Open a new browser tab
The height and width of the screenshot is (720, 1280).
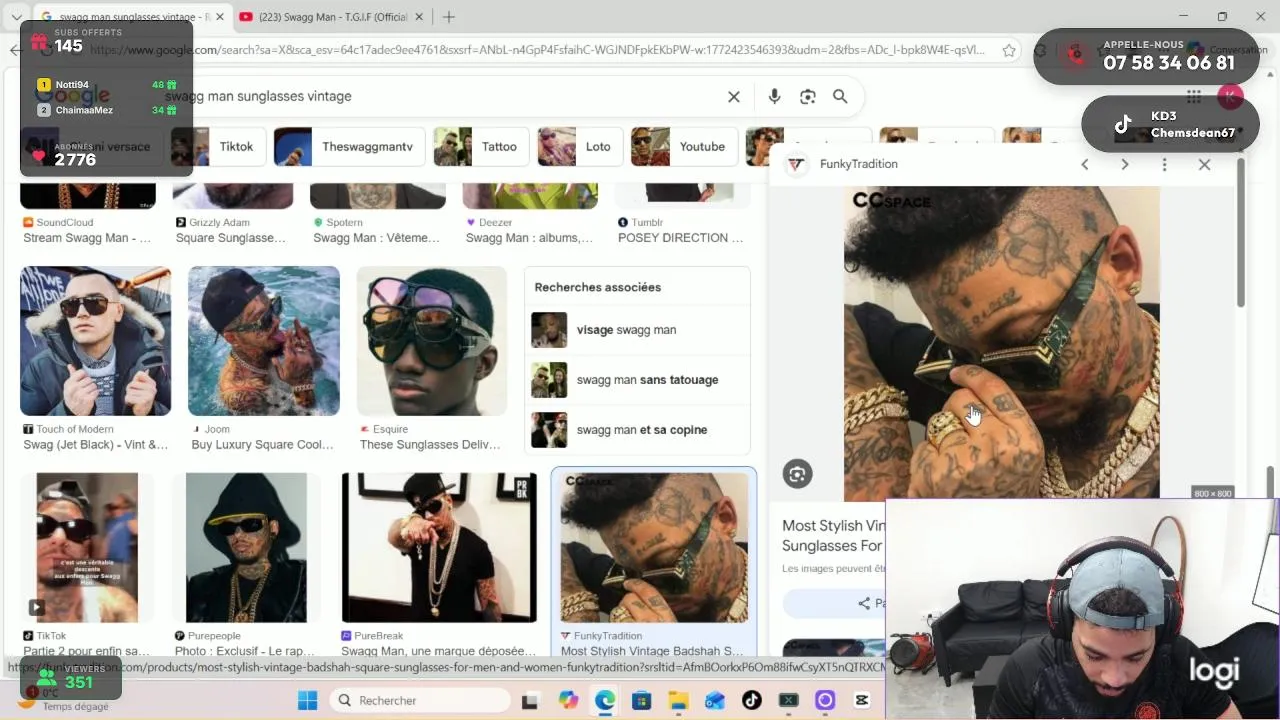449,17
